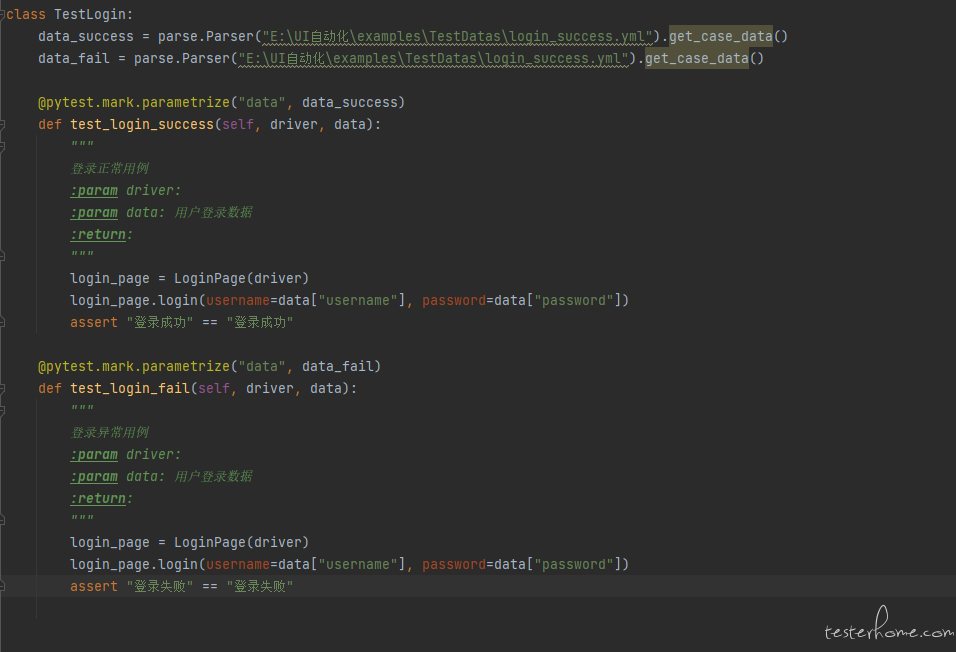The image size is (956, 652).
Task: Click LoginPage(driver) inside test_login_fail
Action: pyautogui.click(x=241, y=543)
